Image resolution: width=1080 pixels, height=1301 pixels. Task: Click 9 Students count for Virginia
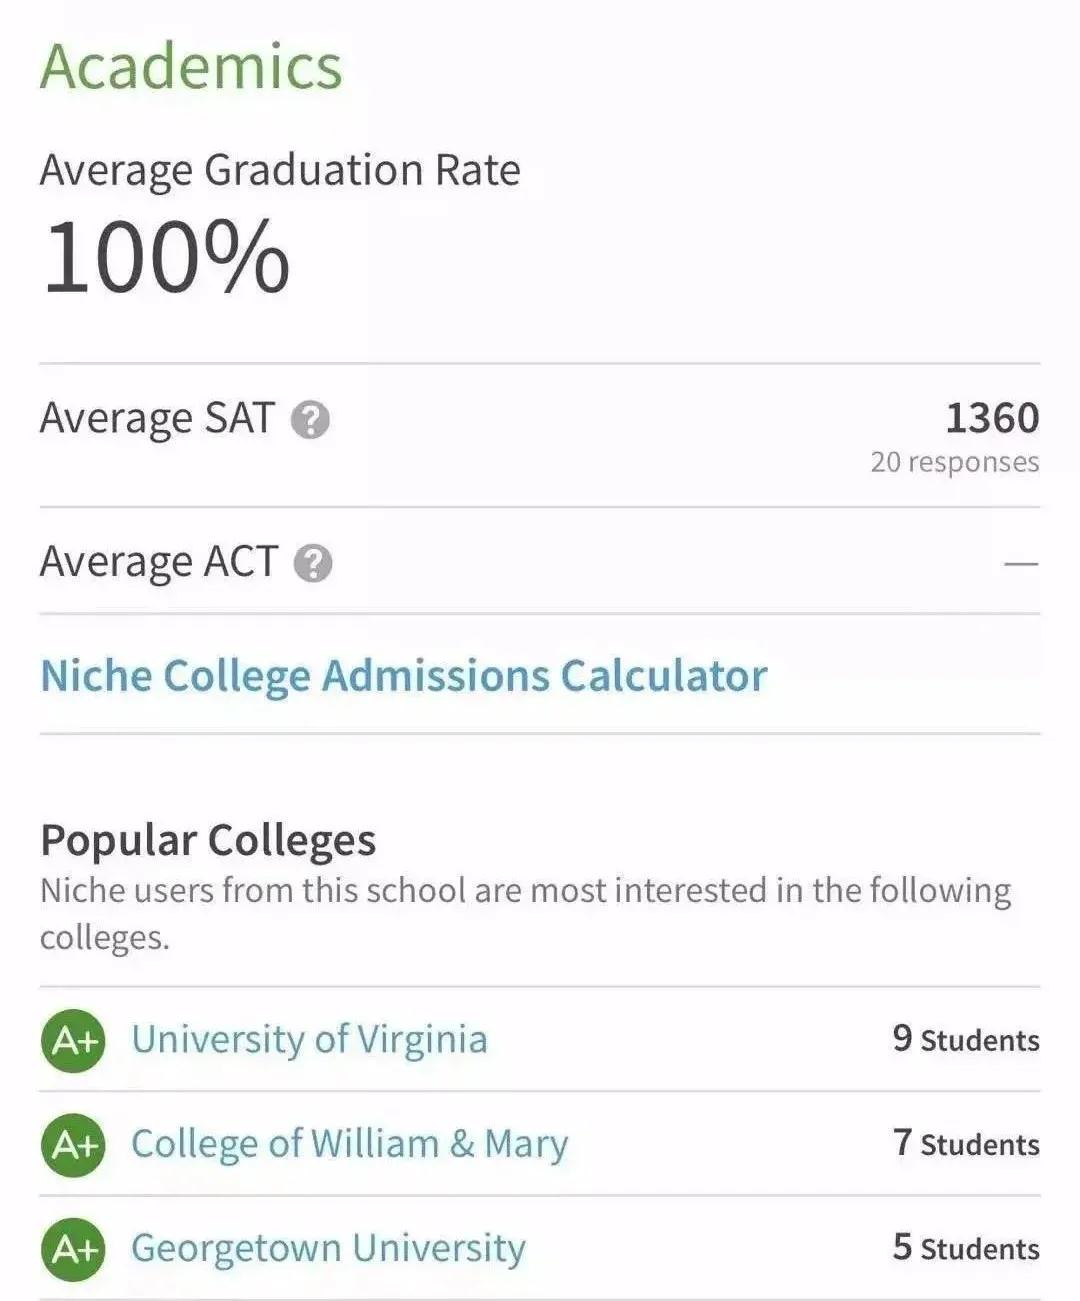pos(966,1039)
